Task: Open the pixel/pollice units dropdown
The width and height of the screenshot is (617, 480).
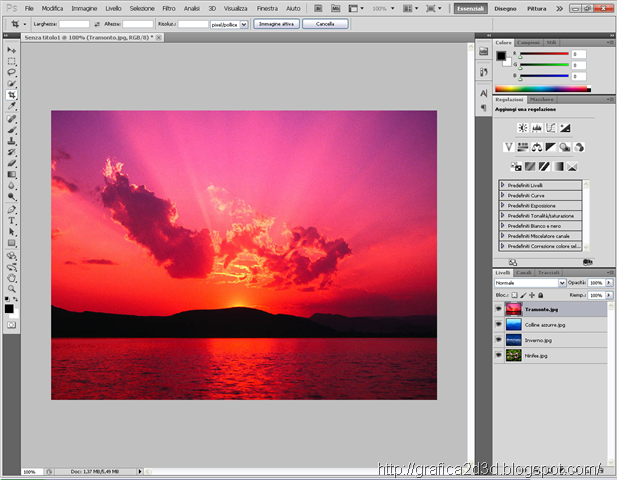Action: click(230, 23)
